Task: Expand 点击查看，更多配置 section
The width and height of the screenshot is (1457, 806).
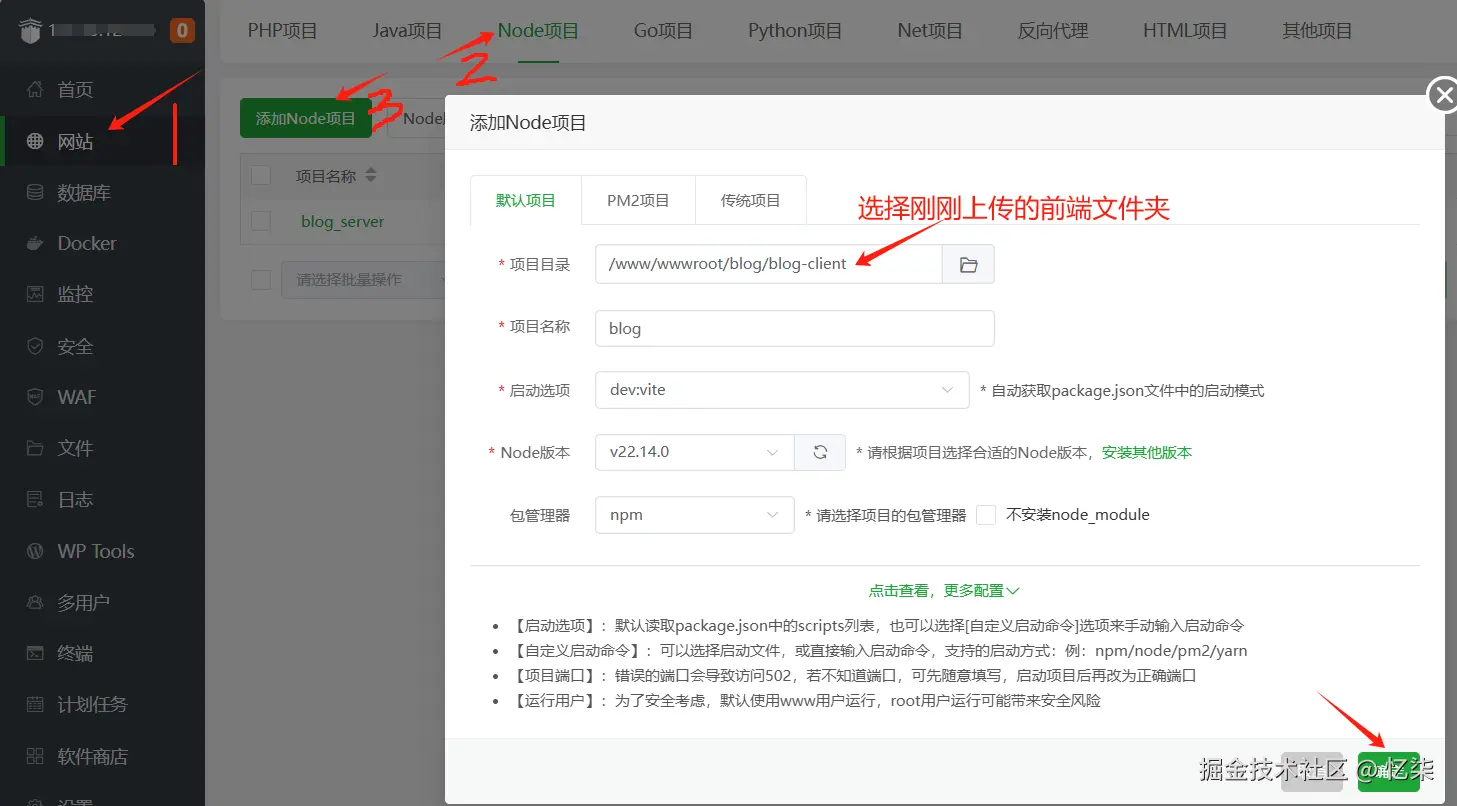Action: coord(944,591)
